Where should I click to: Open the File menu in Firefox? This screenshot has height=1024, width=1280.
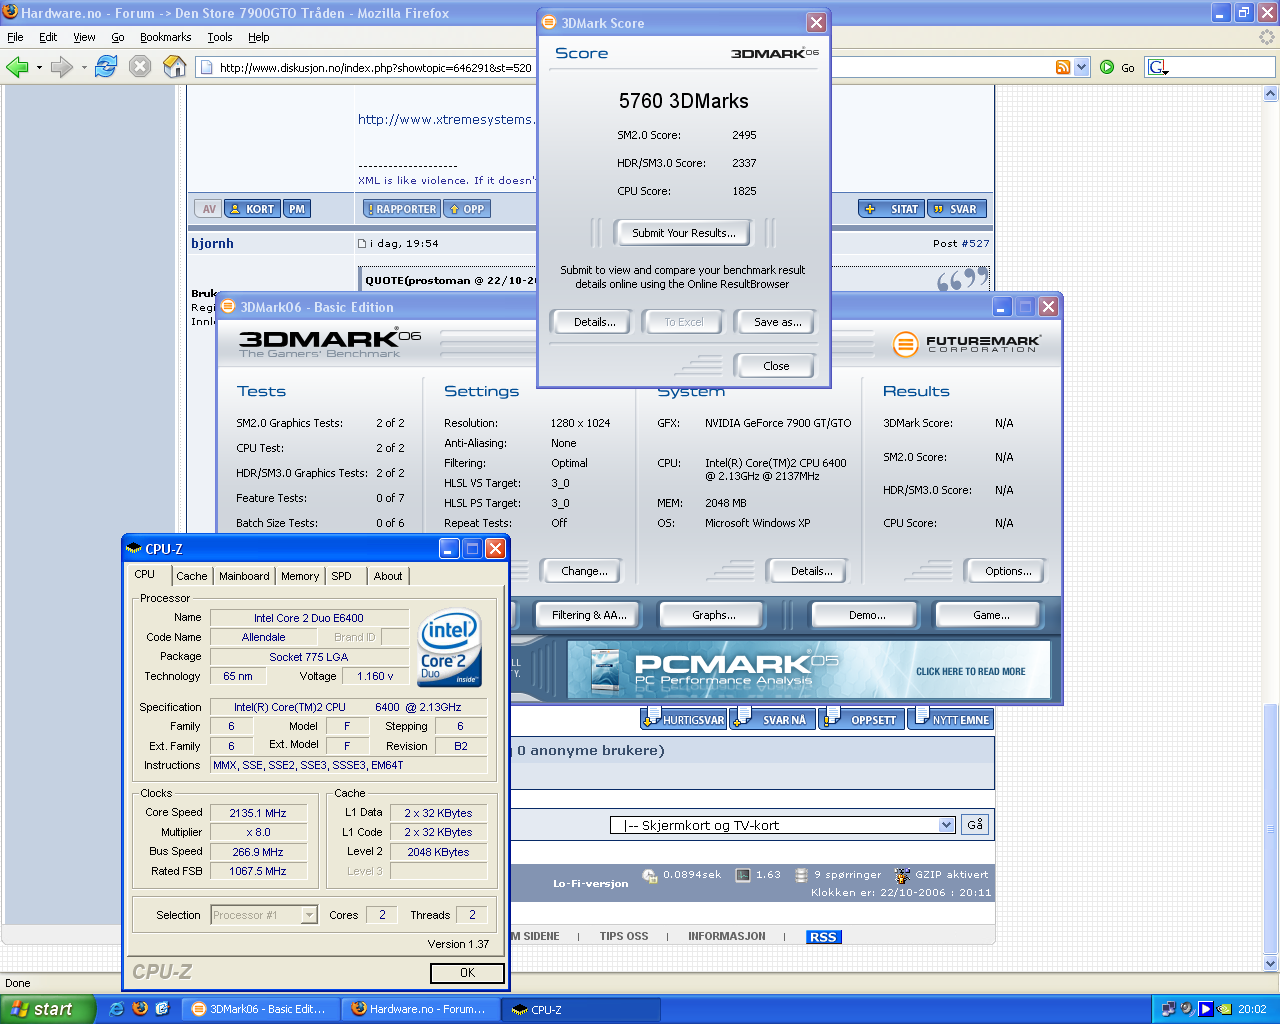point(15,37)
